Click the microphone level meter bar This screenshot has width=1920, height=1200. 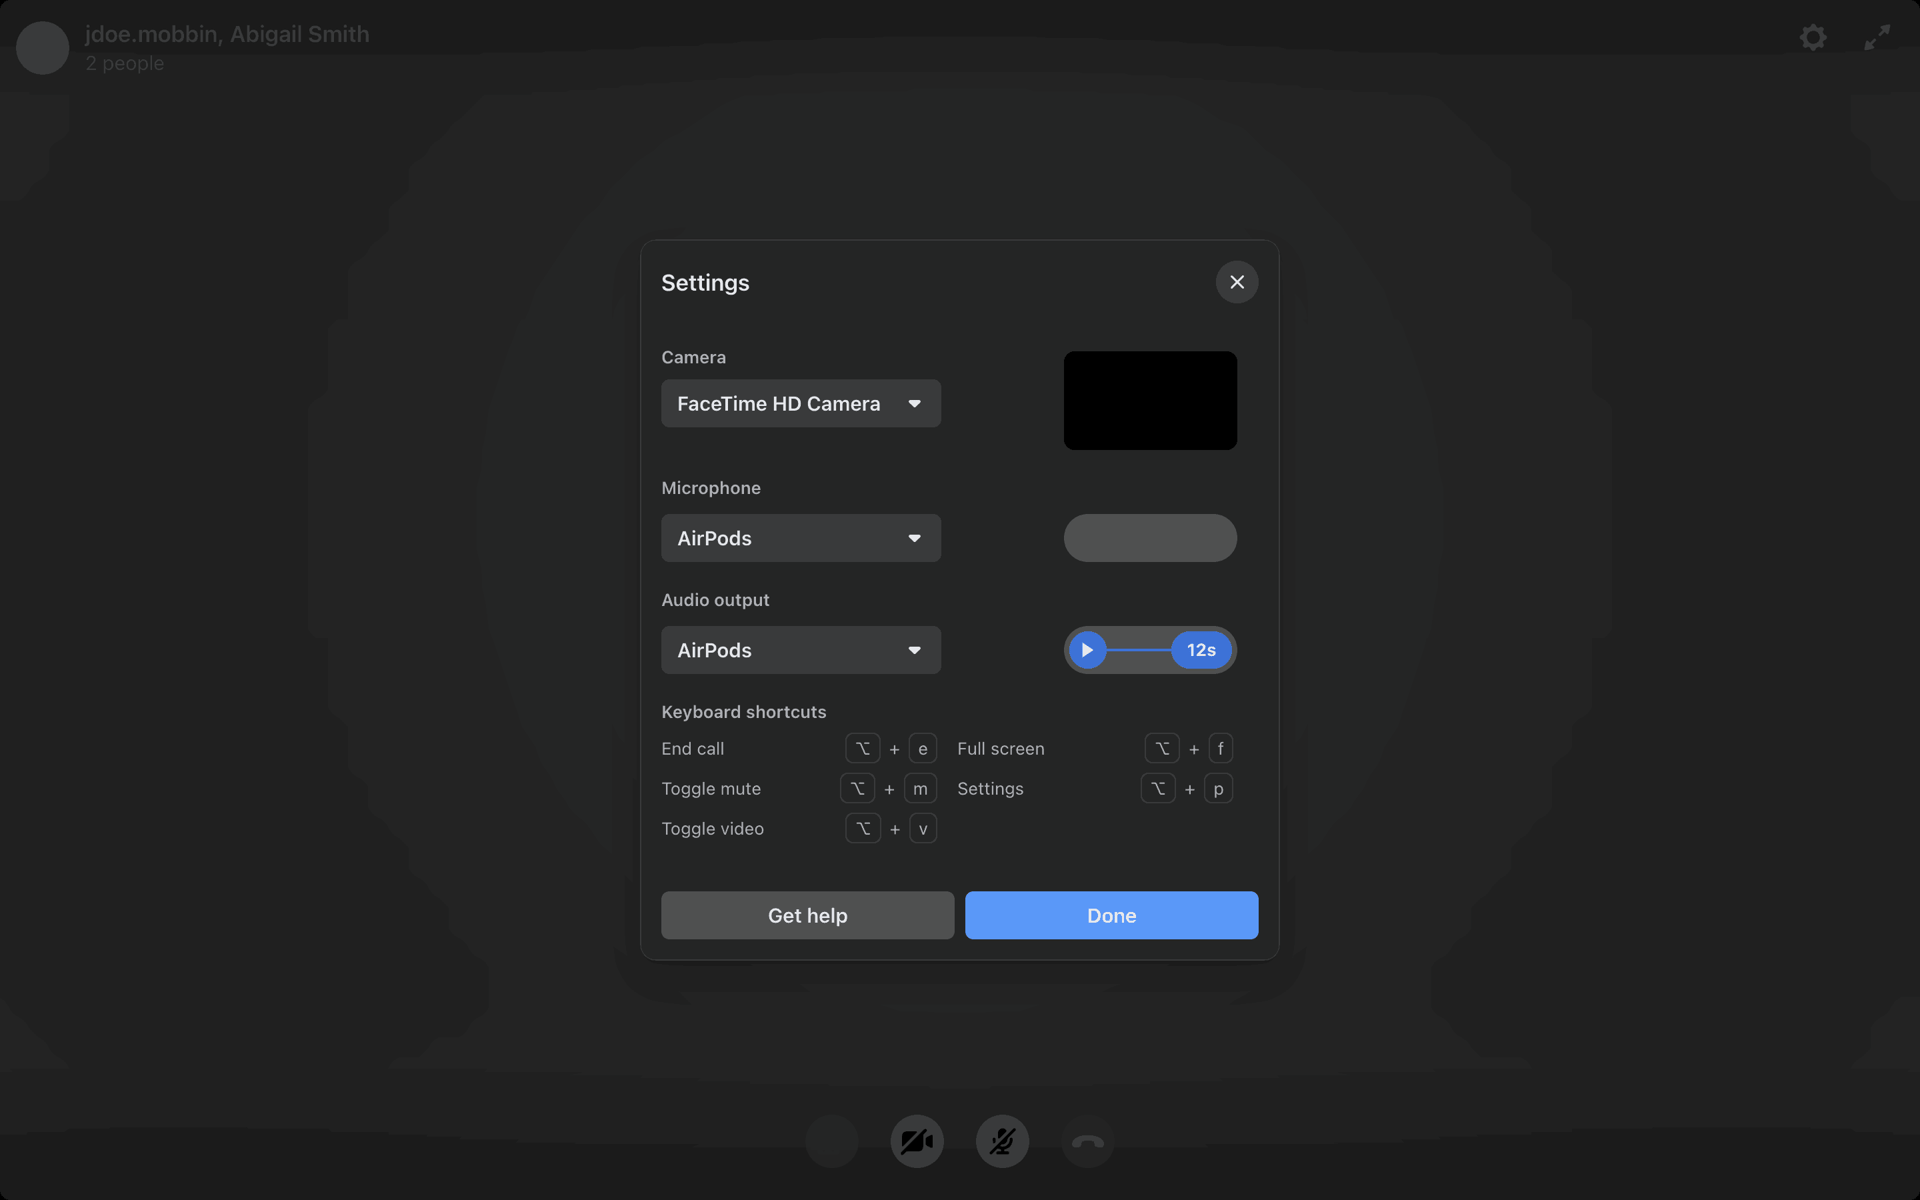(x=1150, y=538)
